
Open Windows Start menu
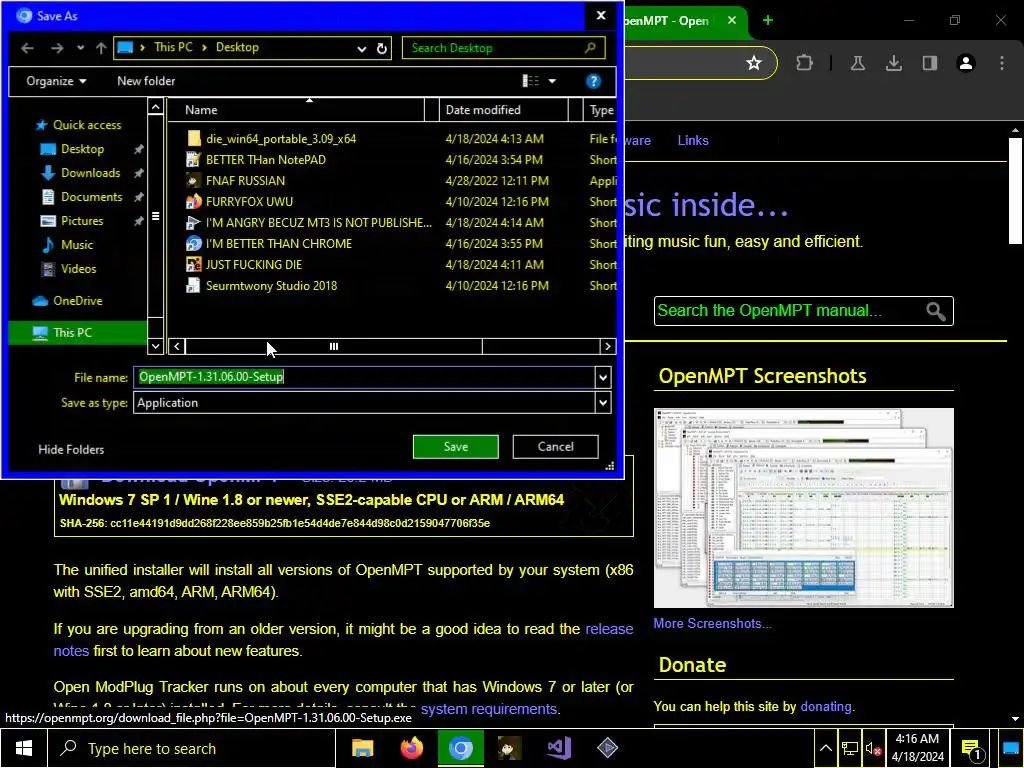pyautogui.click(x=23, y=748)
